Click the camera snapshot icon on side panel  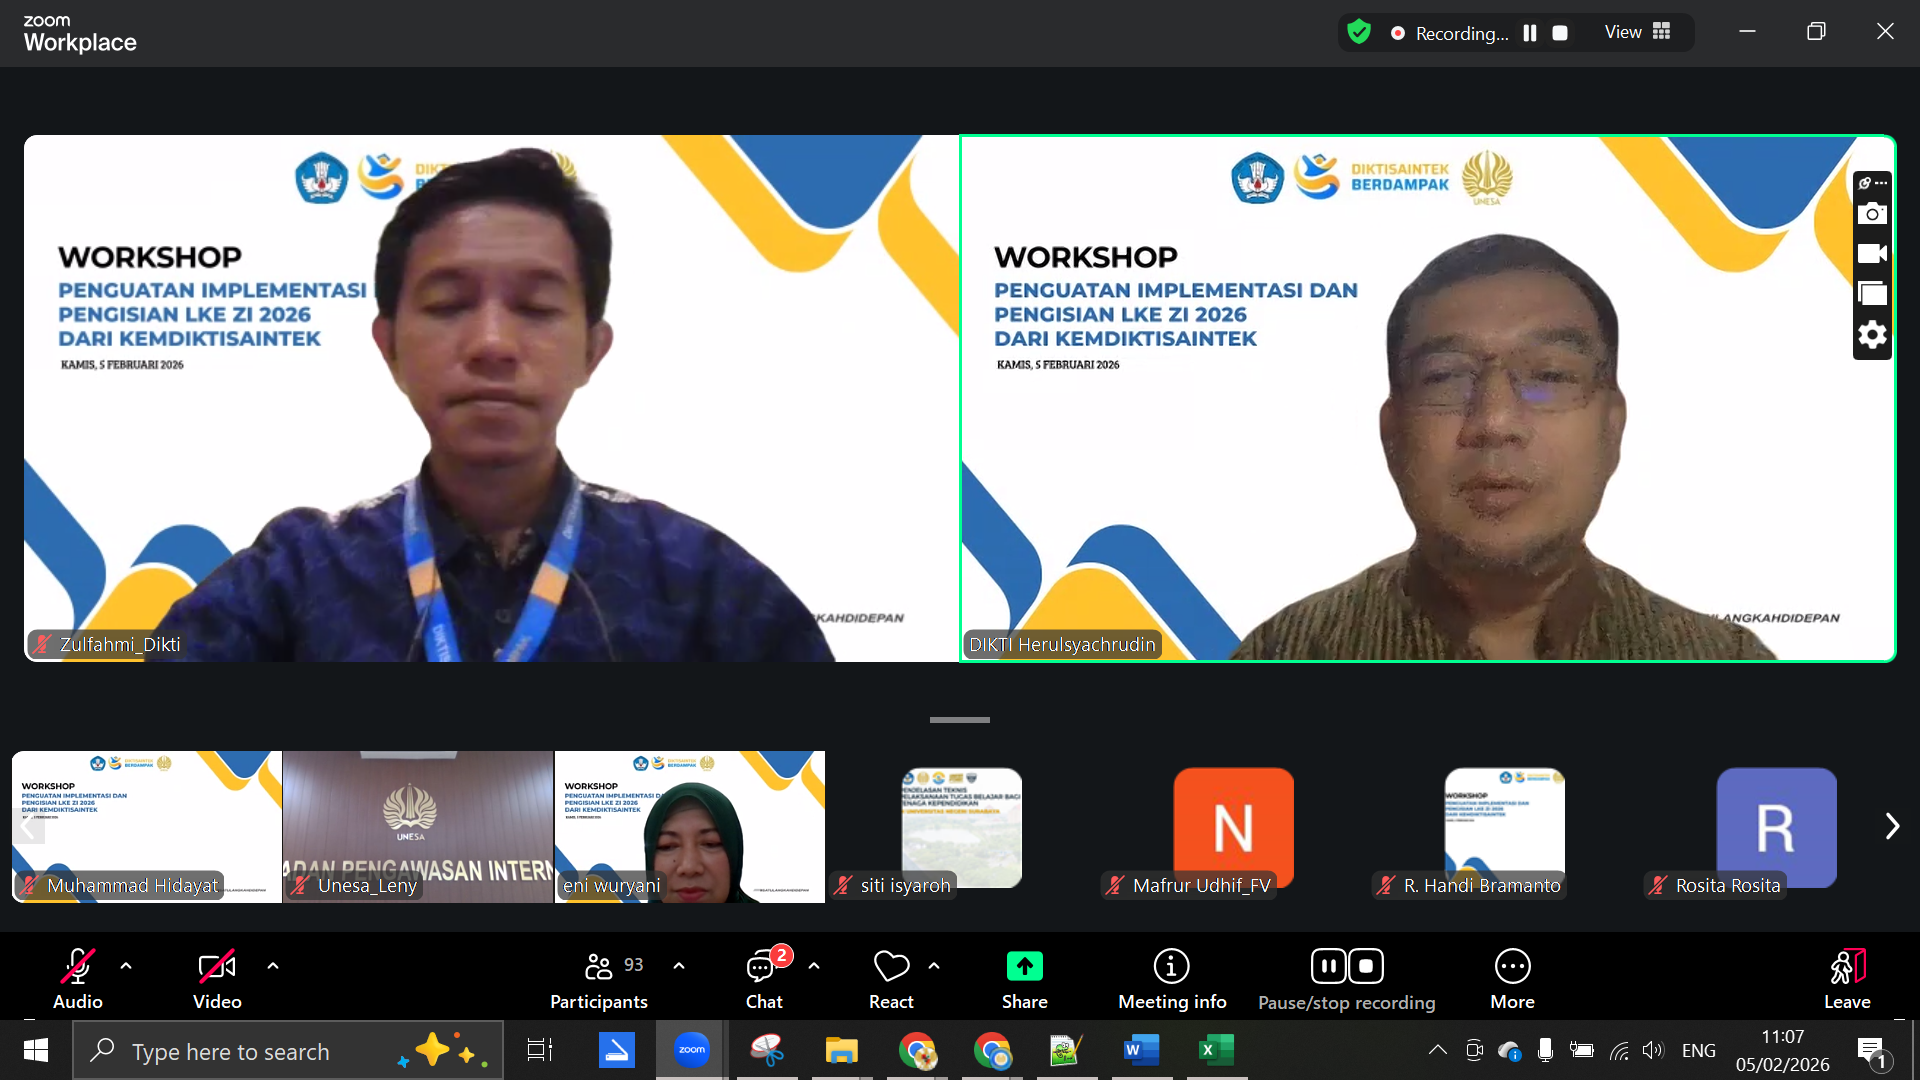coord(1872,214)
